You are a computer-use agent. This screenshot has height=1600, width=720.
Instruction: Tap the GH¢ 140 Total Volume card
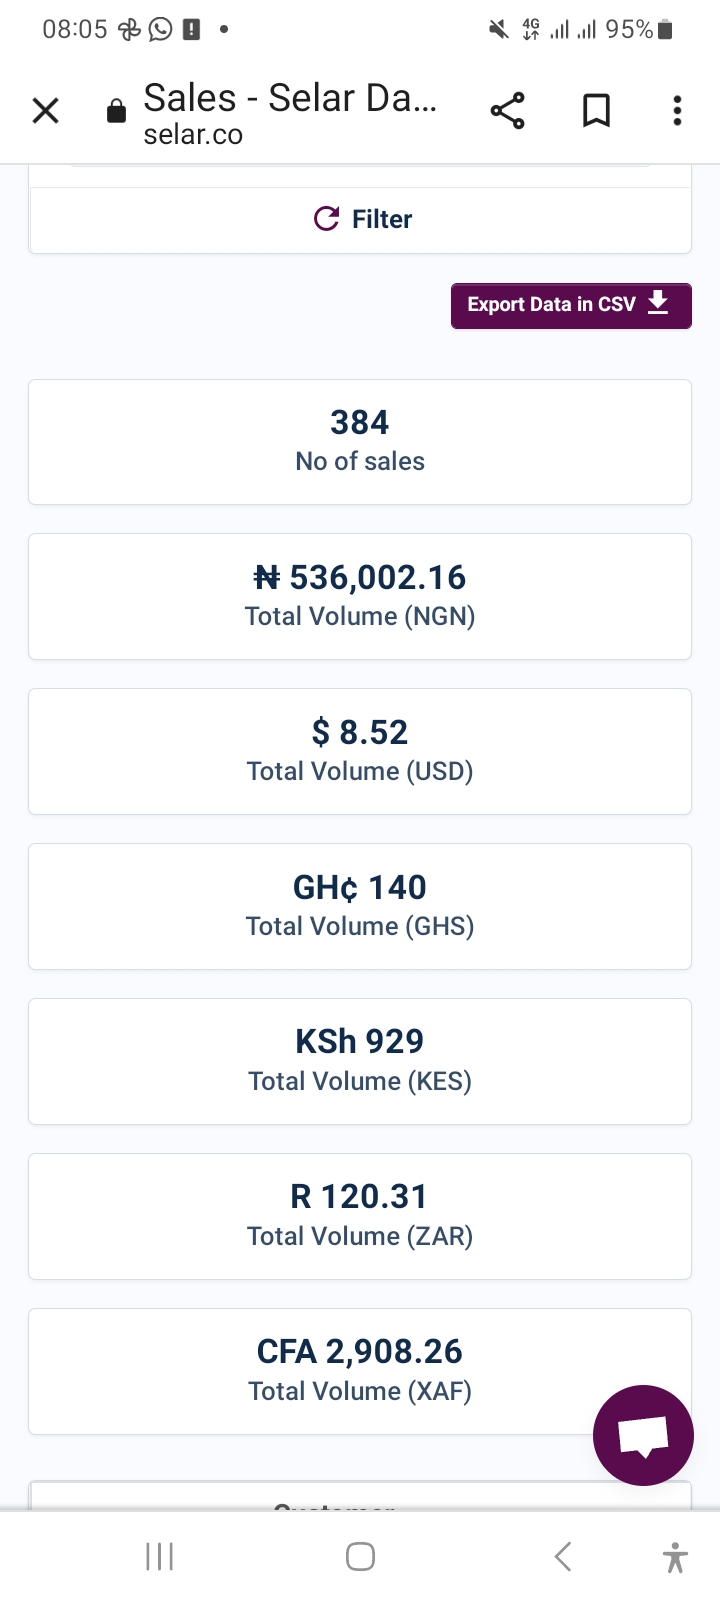360,907
